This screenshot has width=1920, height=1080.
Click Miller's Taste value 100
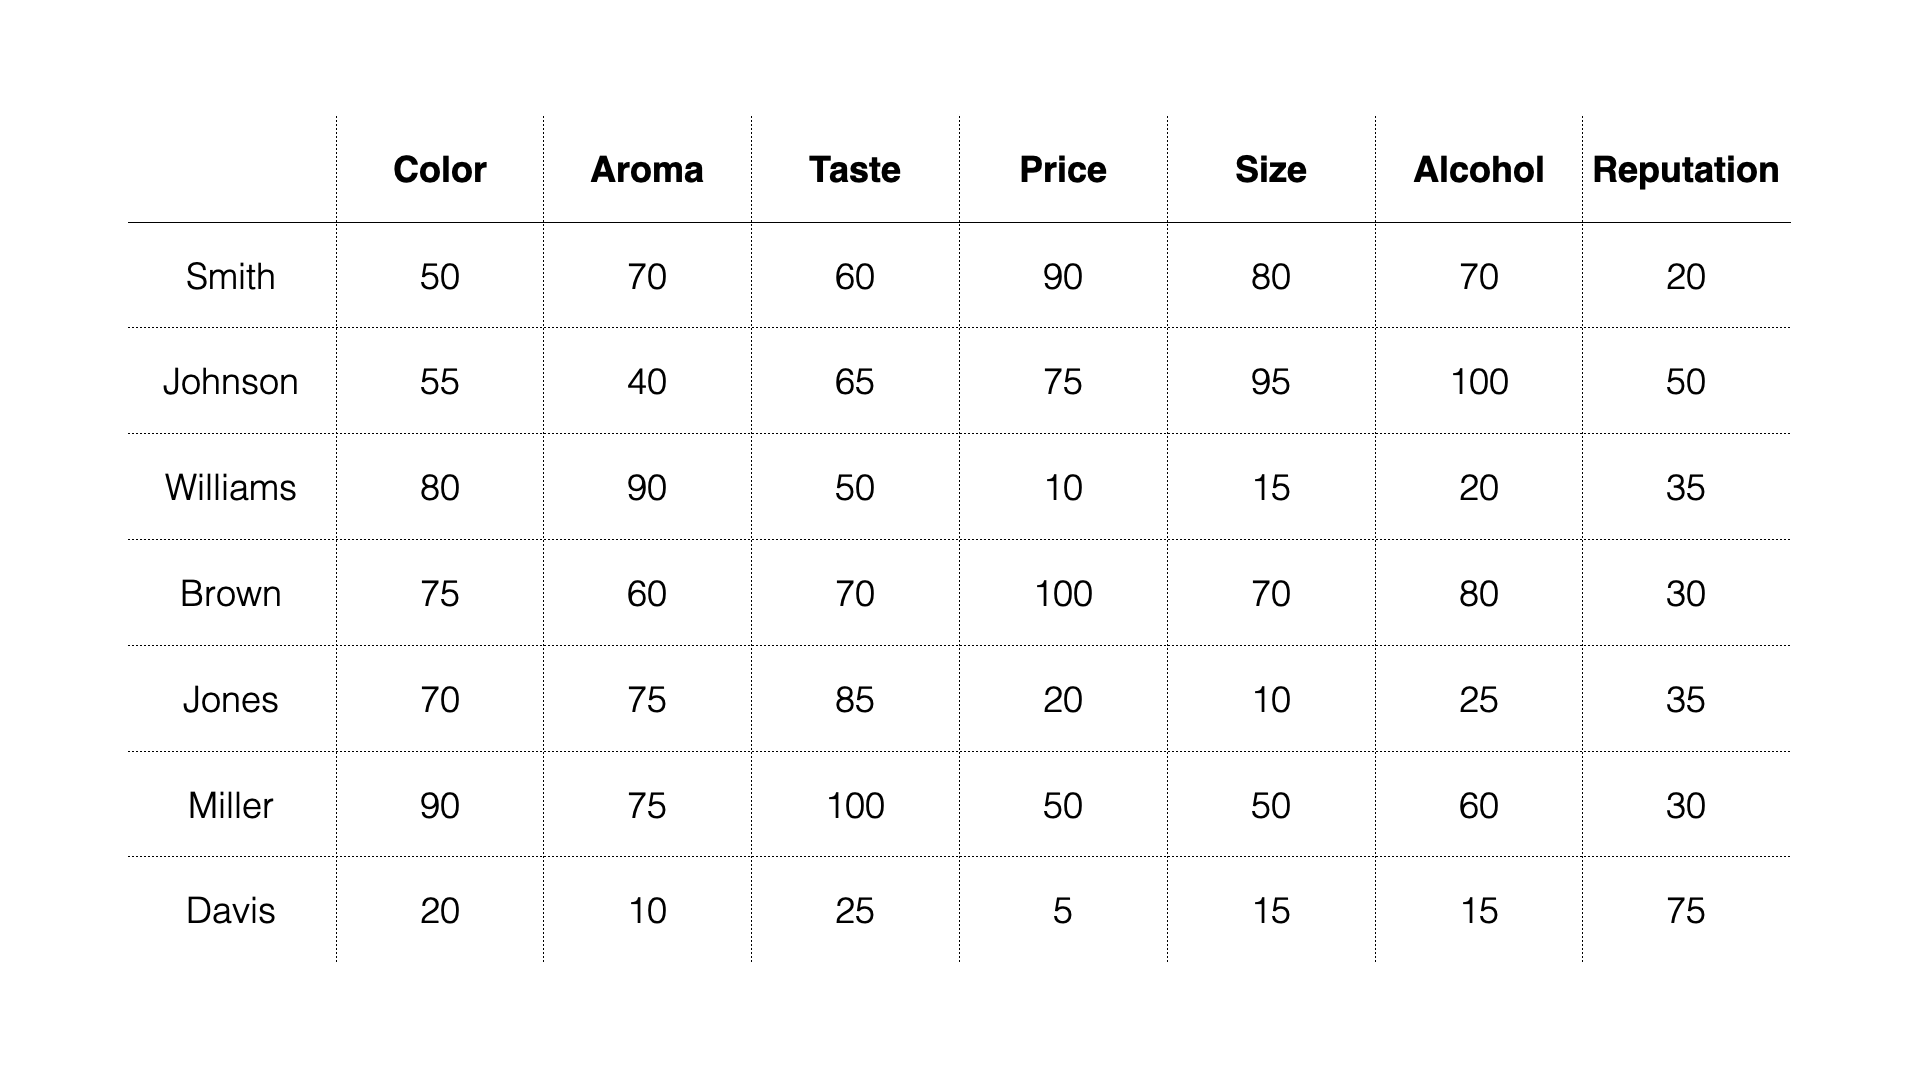pos(855,806)
